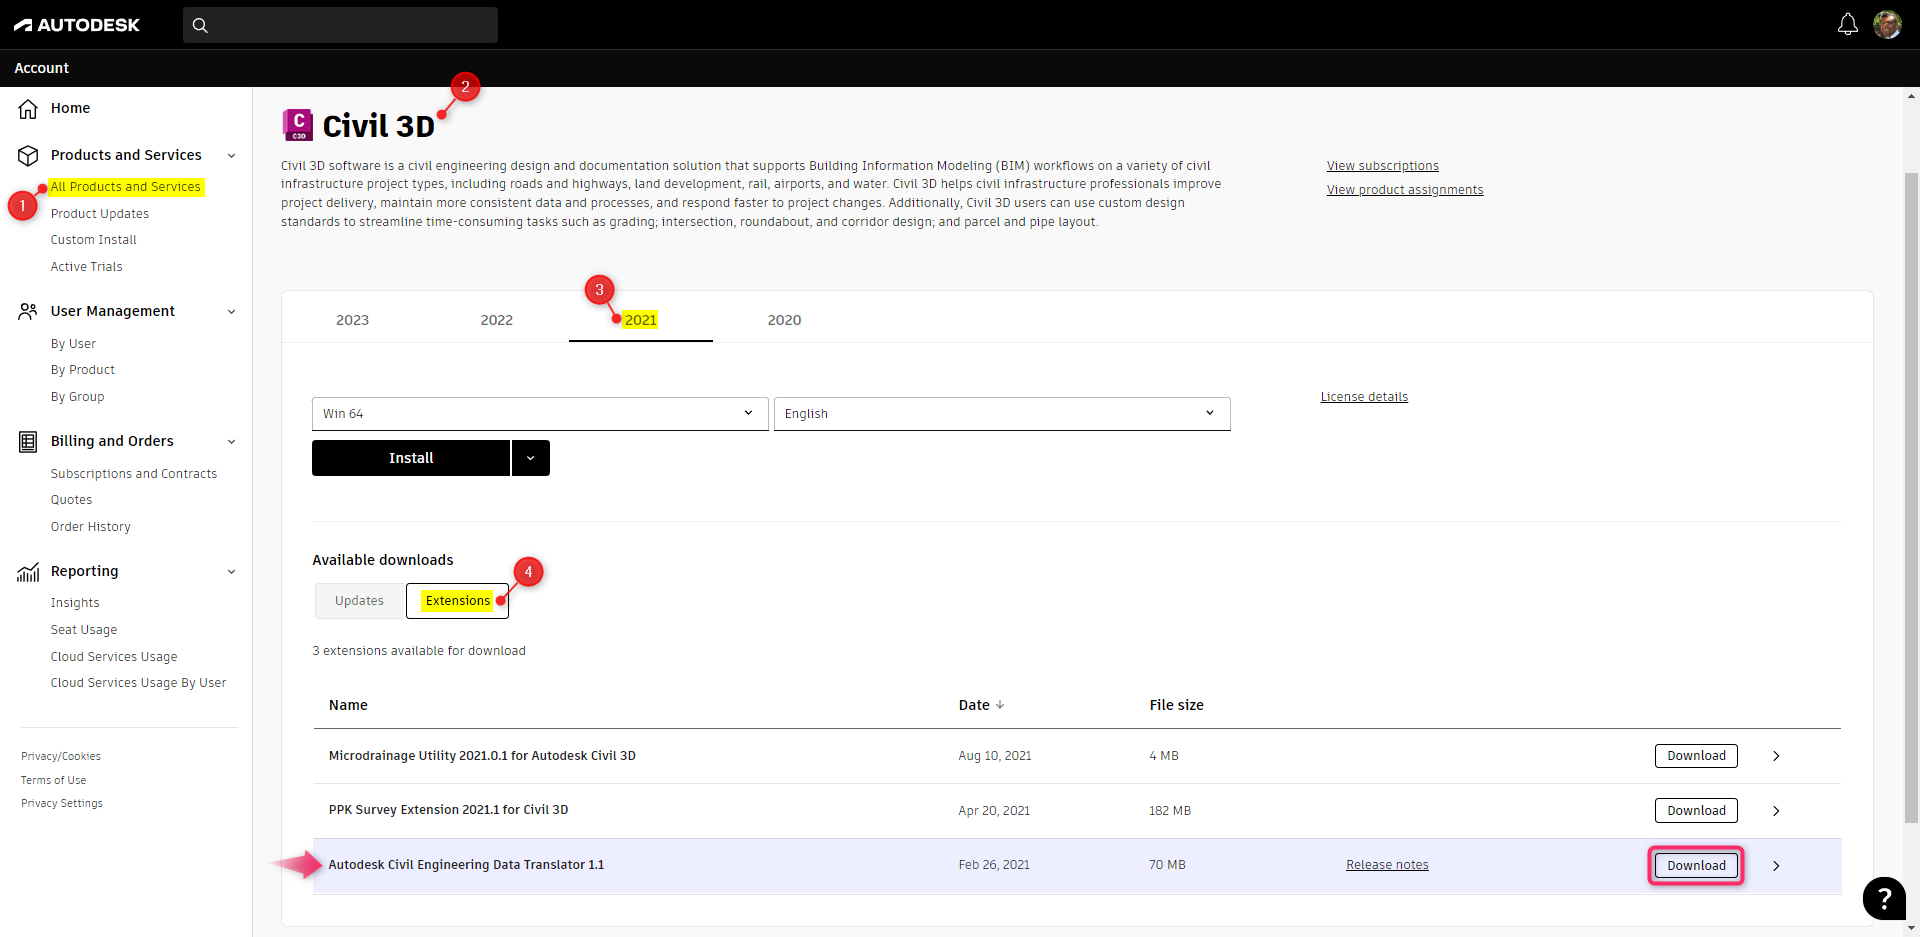
Task: Expand the Civil Engineering Data Translator row
Action: click(1776, 866)
